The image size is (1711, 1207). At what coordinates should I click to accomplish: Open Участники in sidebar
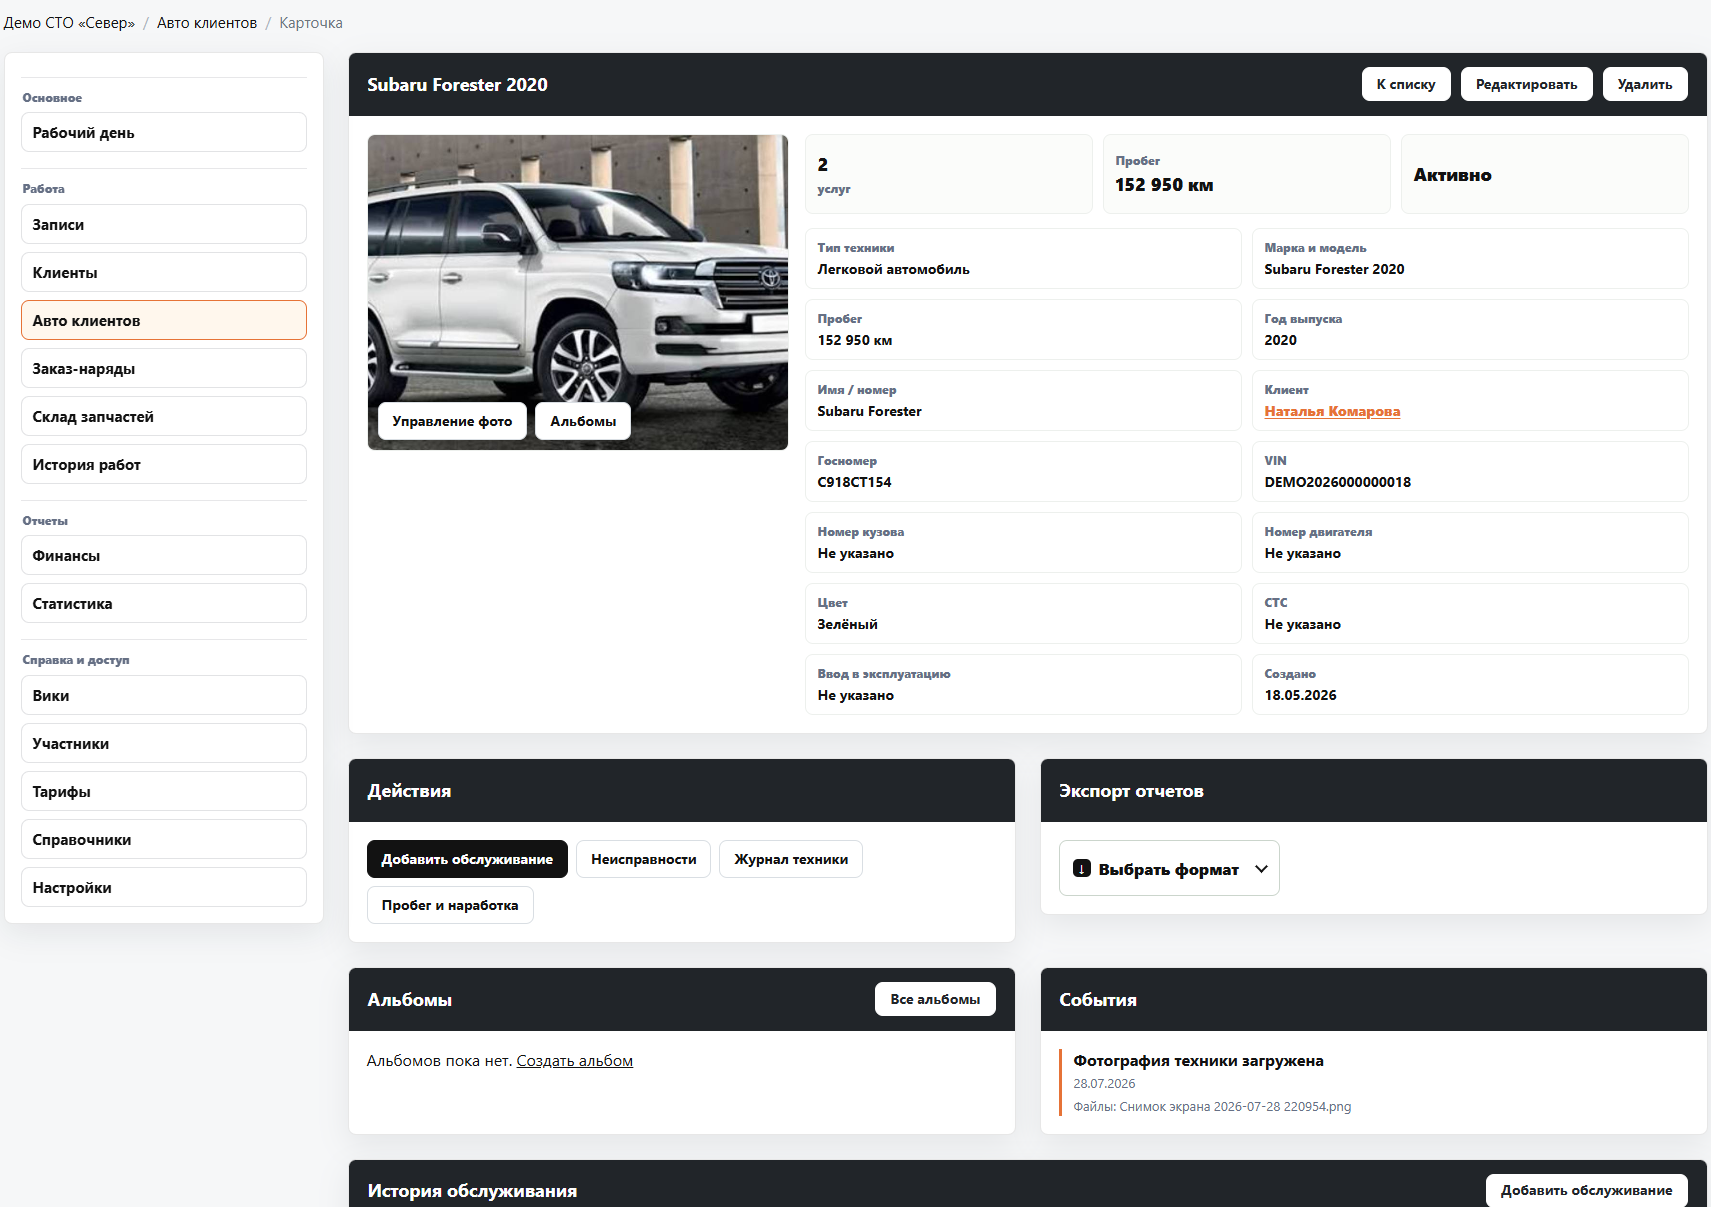[164, 743]
